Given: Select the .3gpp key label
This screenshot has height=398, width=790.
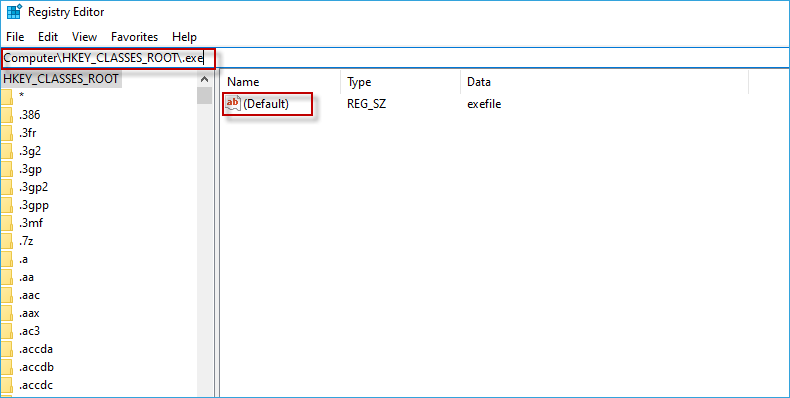Looking at the screenshot, I should coord(33,205).
